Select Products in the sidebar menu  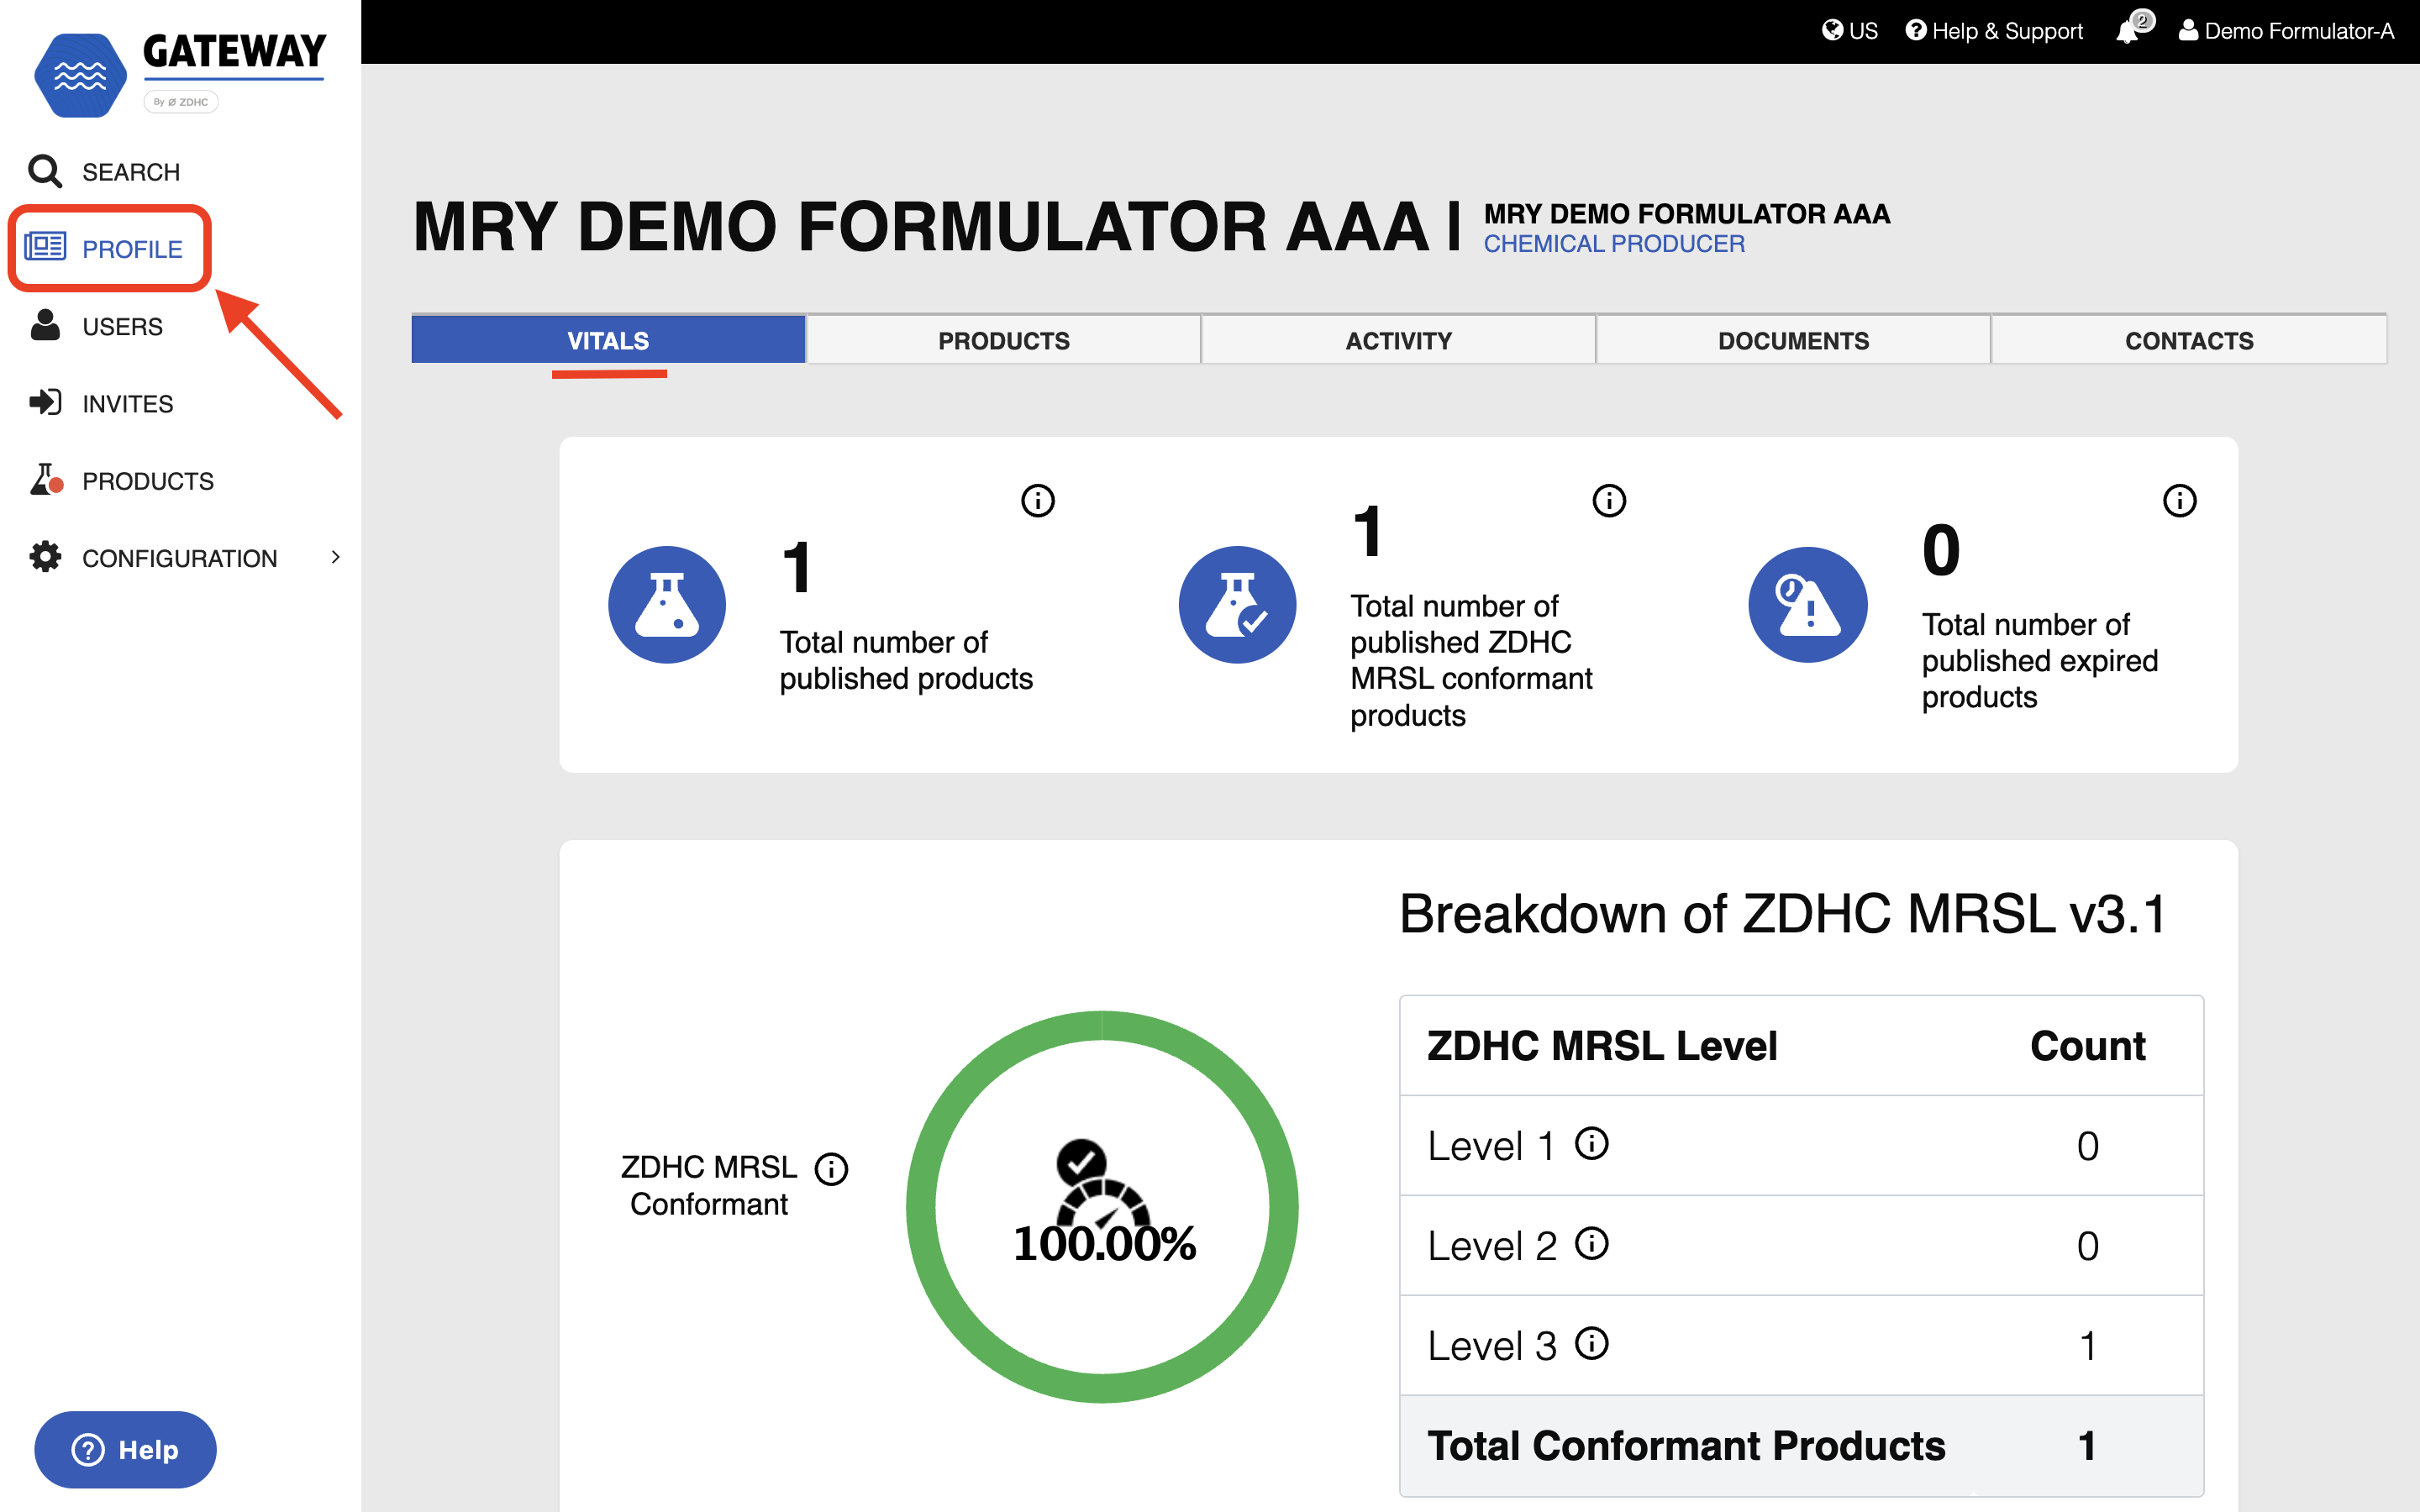point(148,481)
